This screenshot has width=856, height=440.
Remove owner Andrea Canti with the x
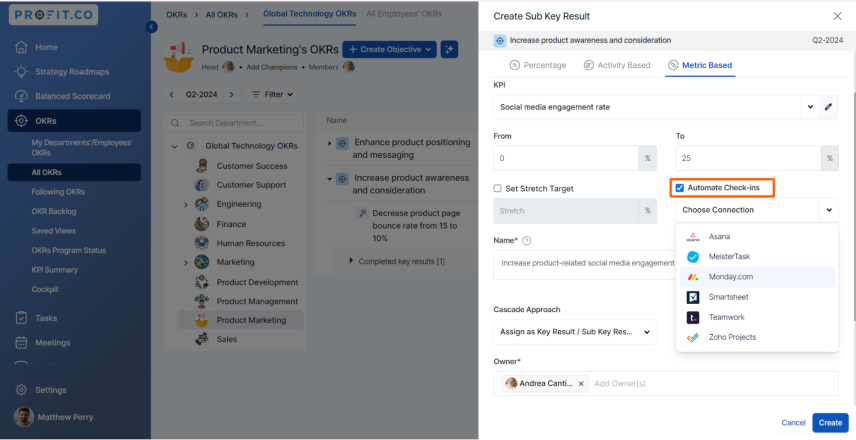pos(581,384)
